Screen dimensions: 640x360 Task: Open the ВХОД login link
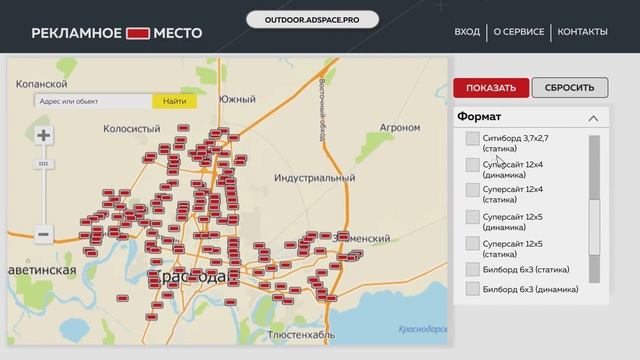pyautogui.click(x=467, y=32)
